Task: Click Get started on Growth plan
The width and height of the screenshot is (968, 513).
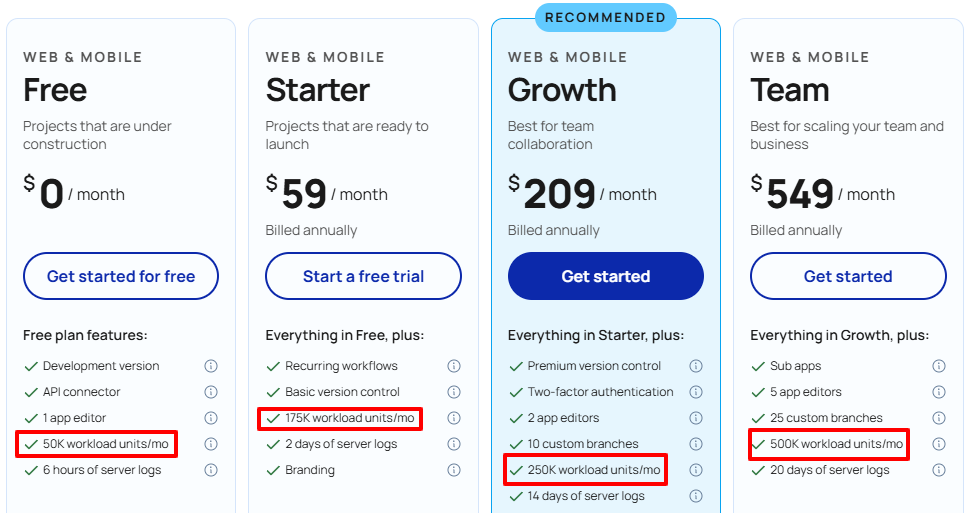Action: click(606, 276)
